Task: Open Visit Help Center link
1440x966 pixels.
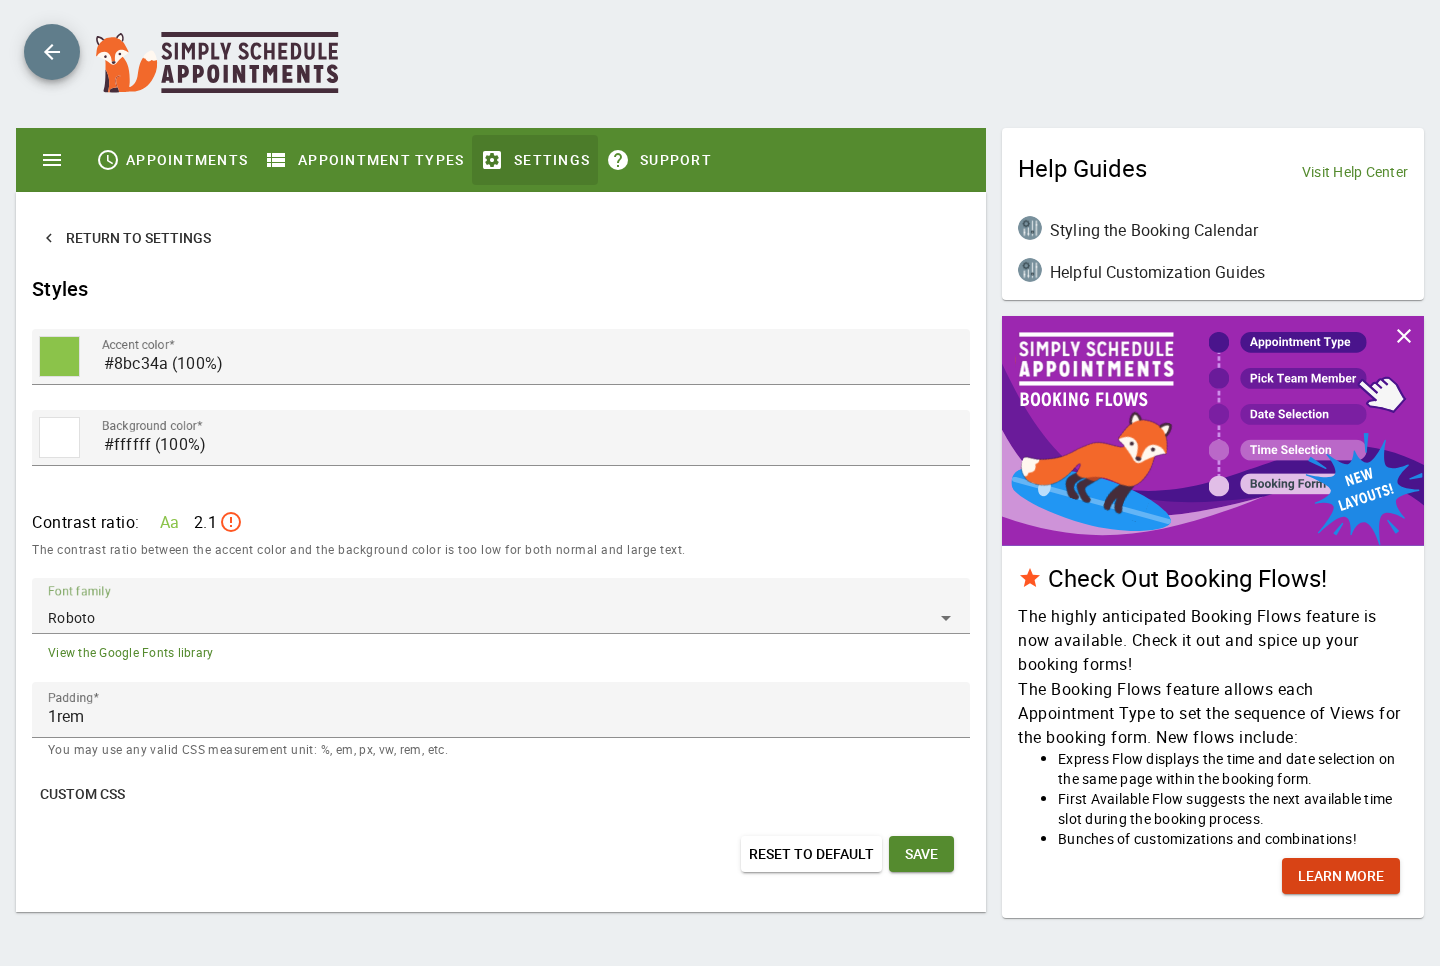Action: 1354,172
